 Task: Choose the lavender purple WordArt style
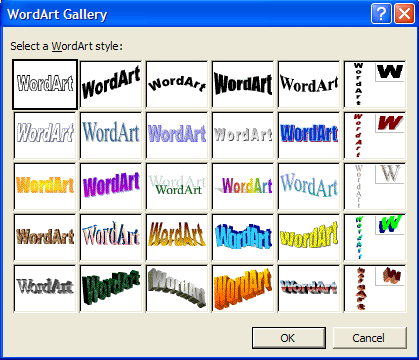click(177, 135)
